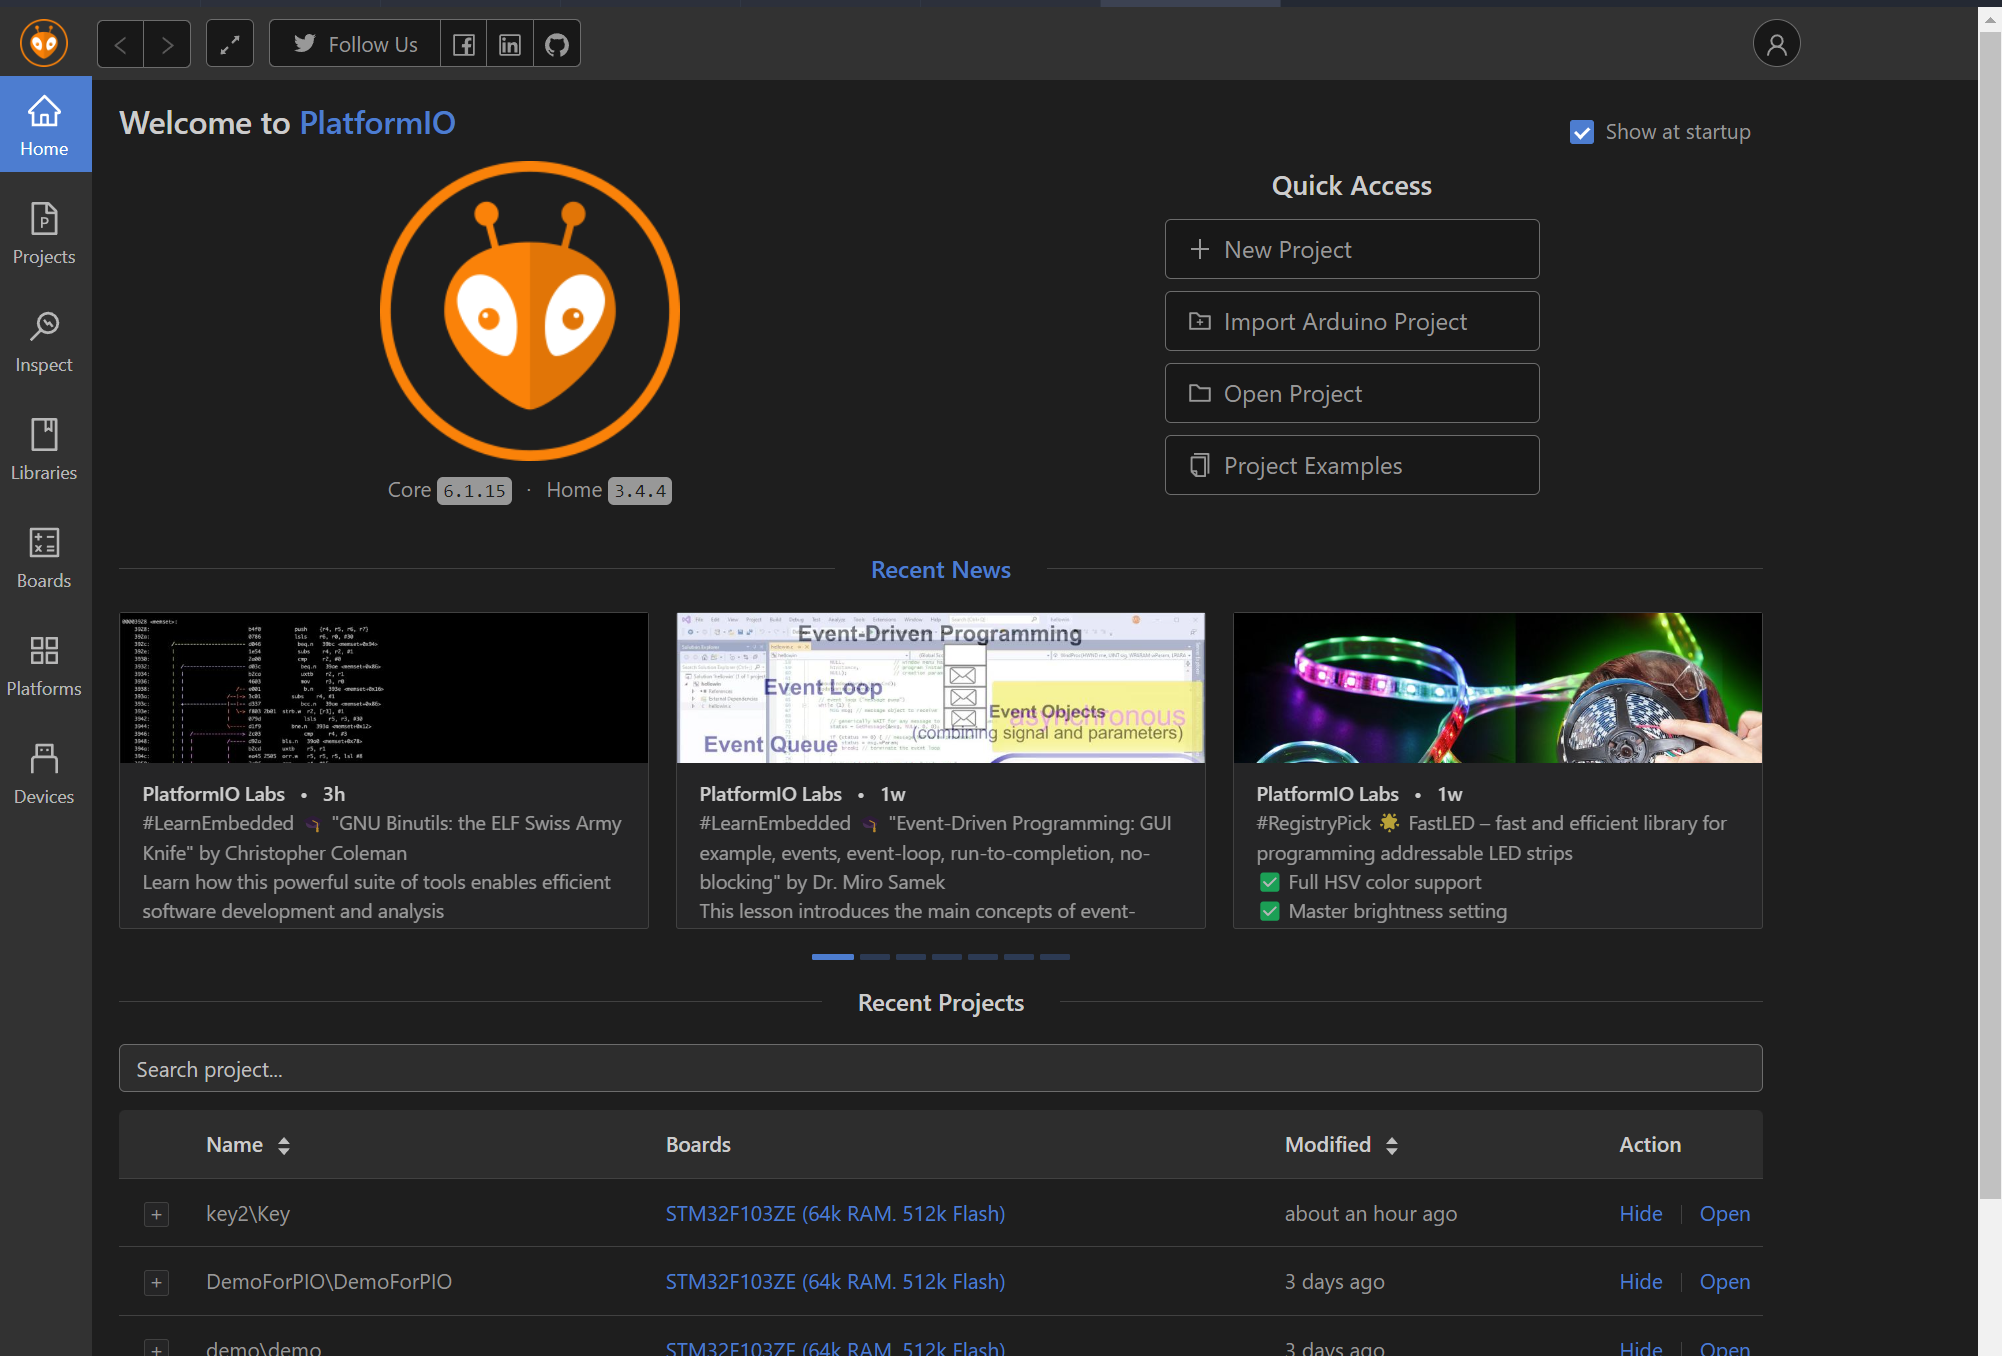Image resolution: width=2002 pixels, height=1356 pixels.
Task: Click the GitHub icon in toolbar
Action: tap(557, 44)
